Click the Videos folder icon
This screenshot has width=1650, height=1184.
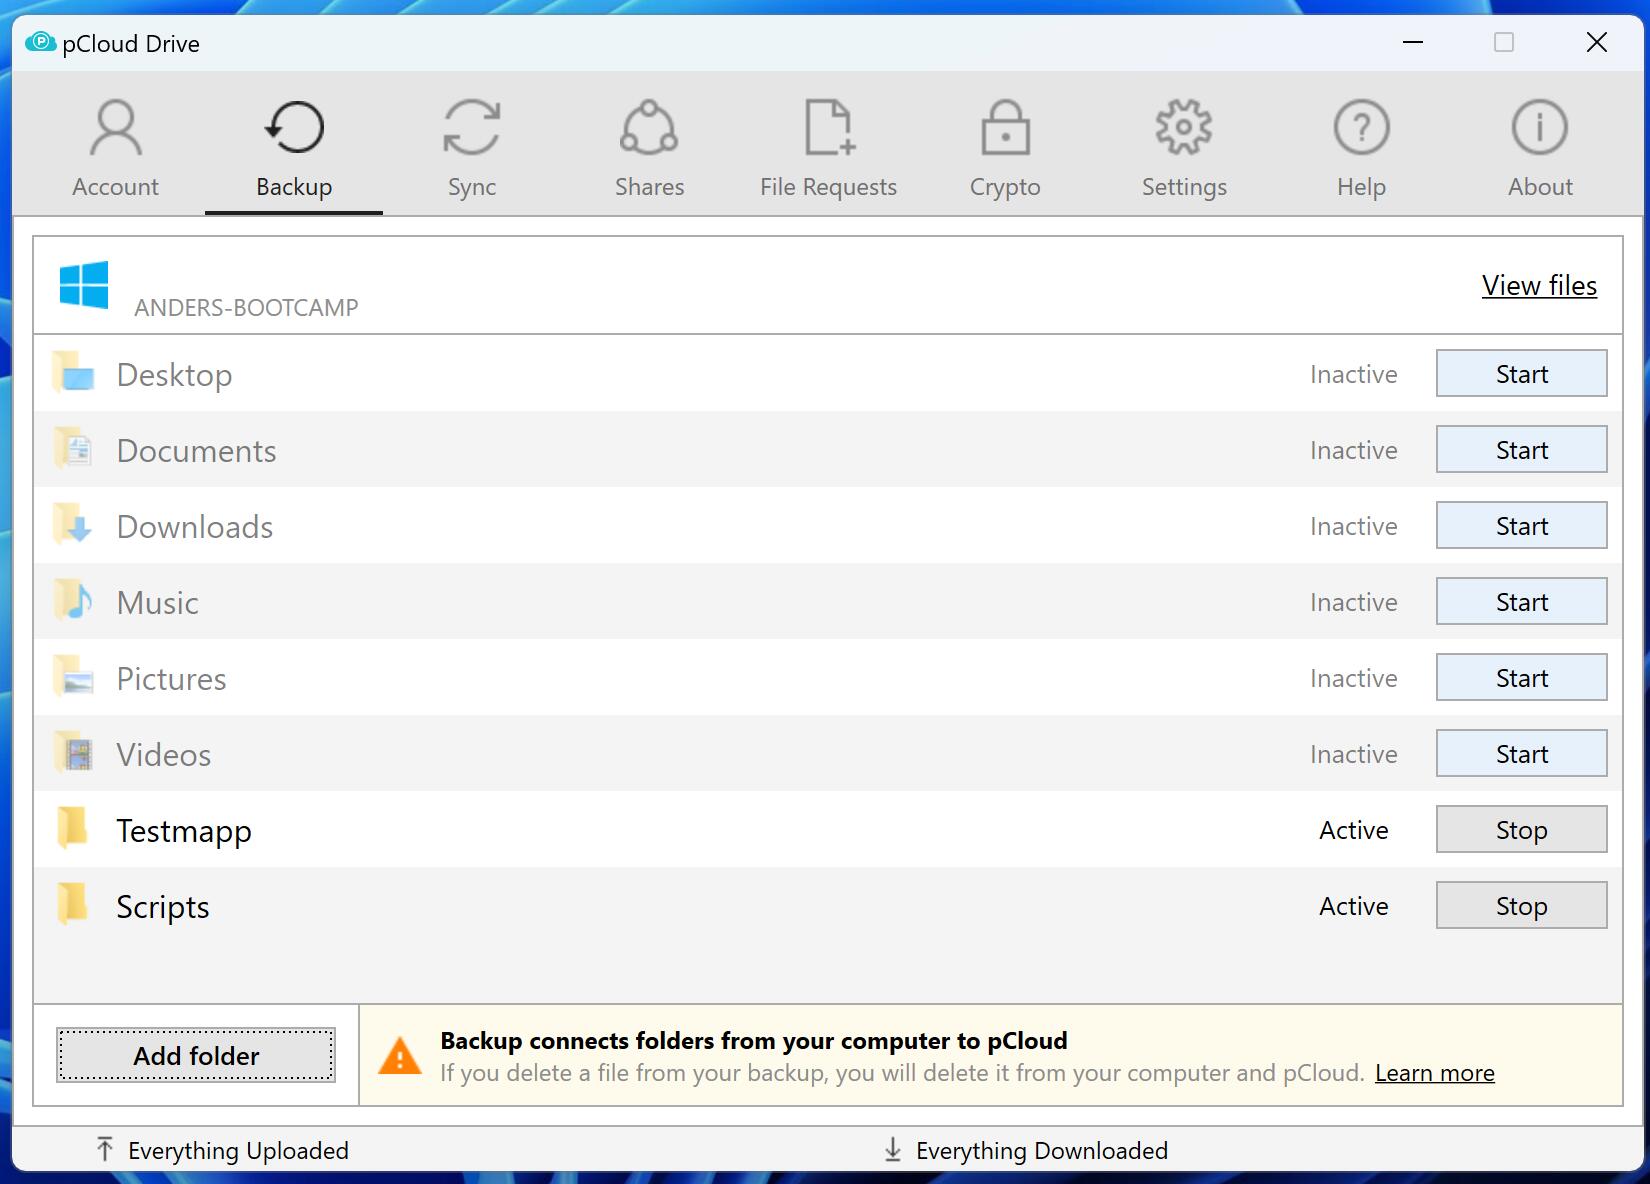coord(74,754)
